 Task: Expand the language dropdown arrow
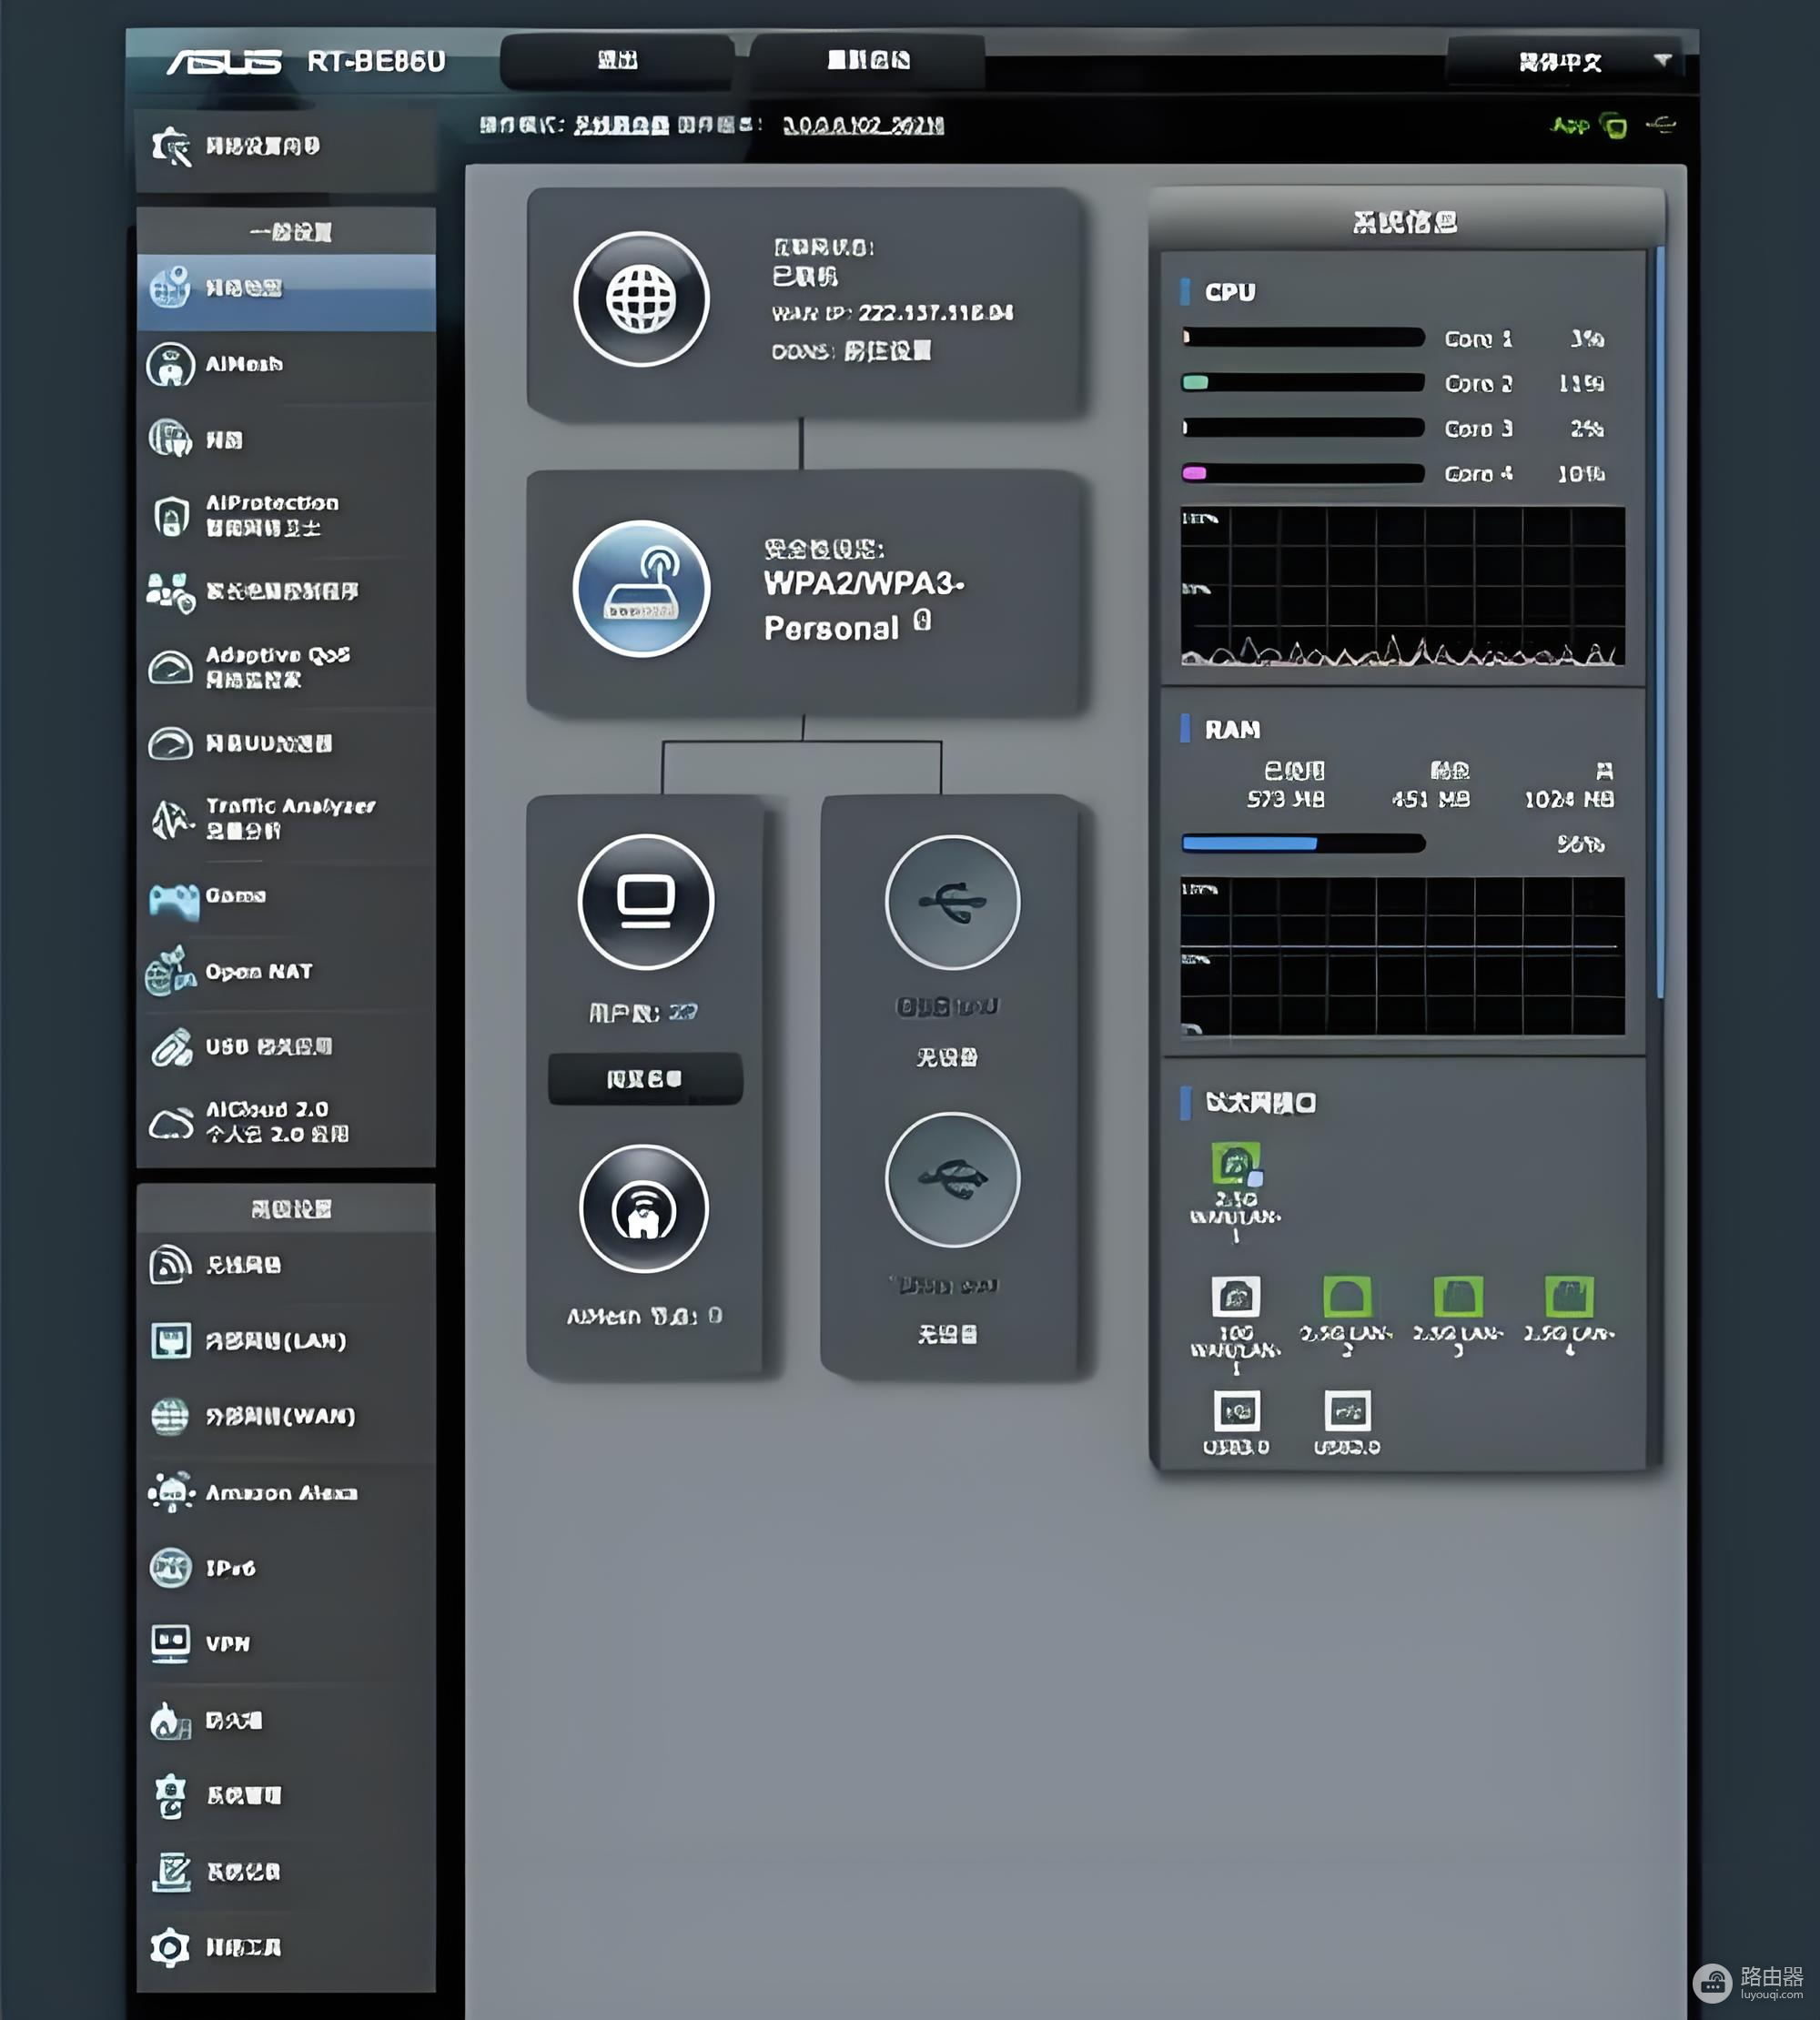tap(1662, 61)
